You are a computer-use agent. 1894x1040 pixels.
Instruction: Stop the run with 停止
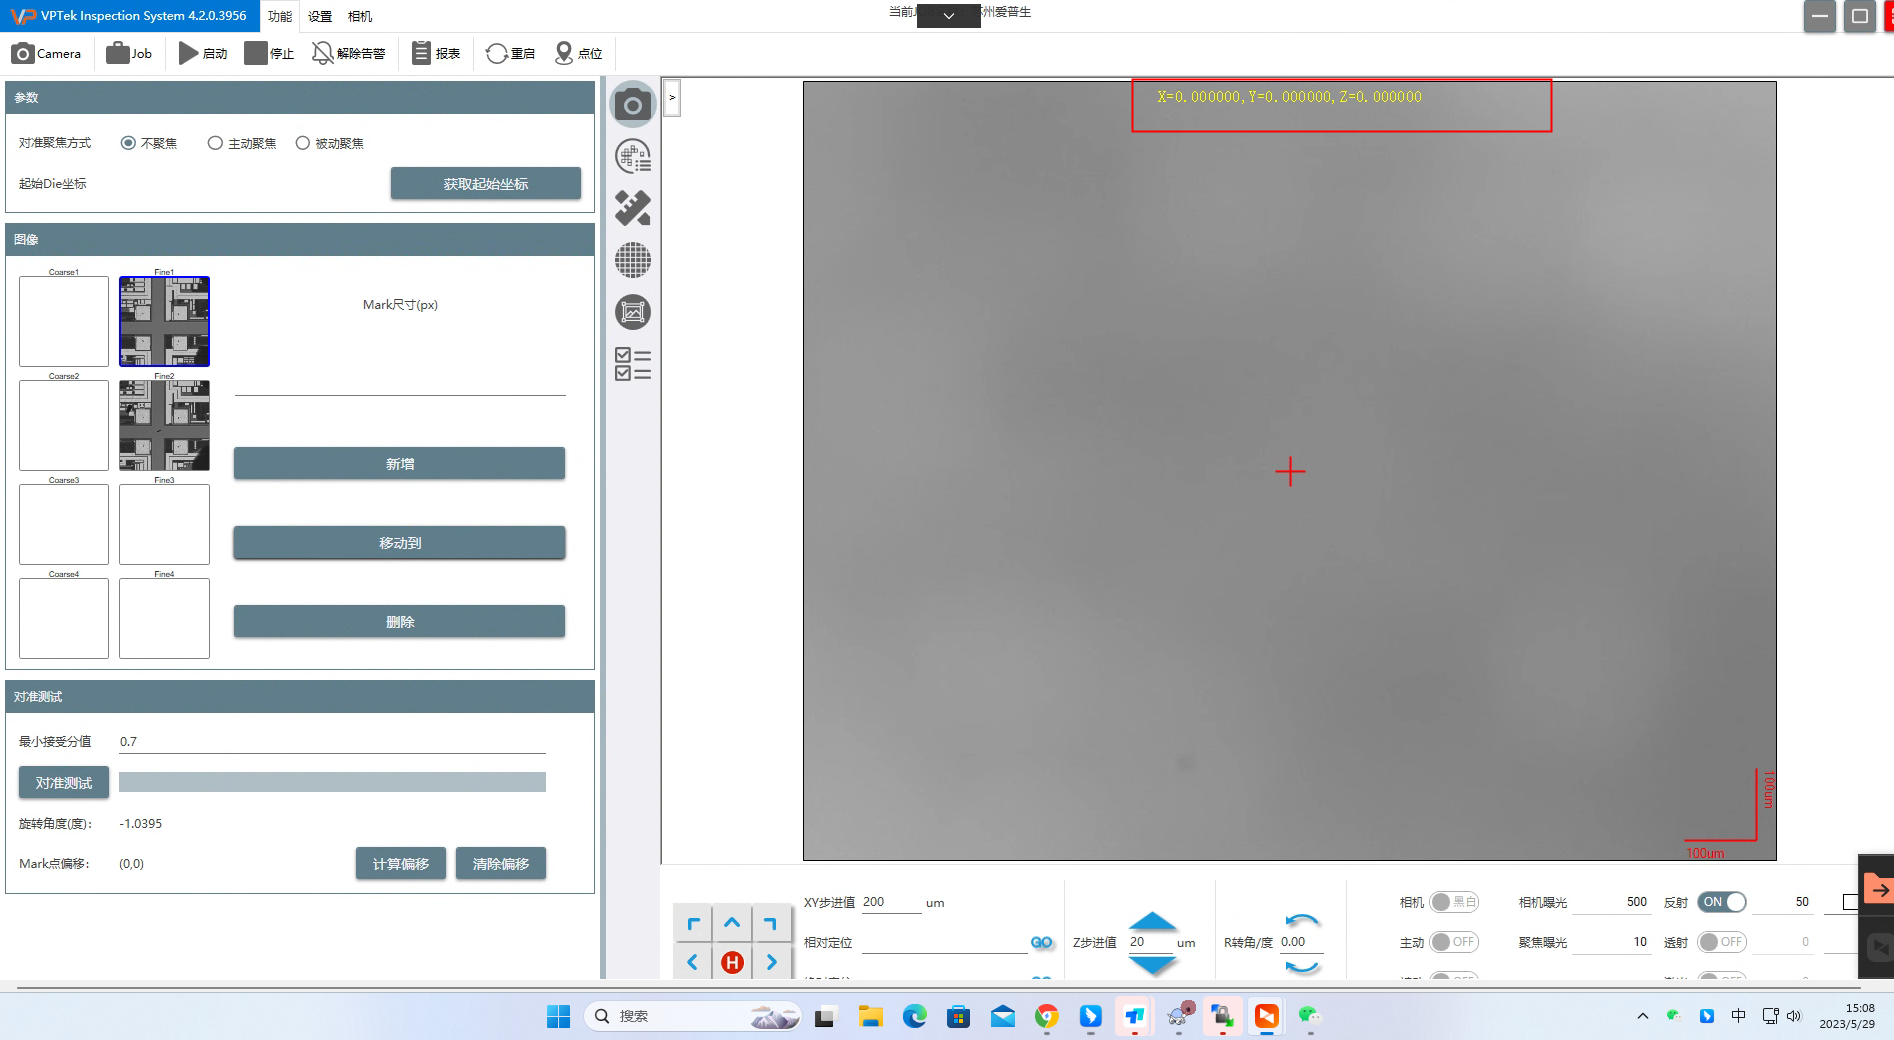click(x=269, y=53)
